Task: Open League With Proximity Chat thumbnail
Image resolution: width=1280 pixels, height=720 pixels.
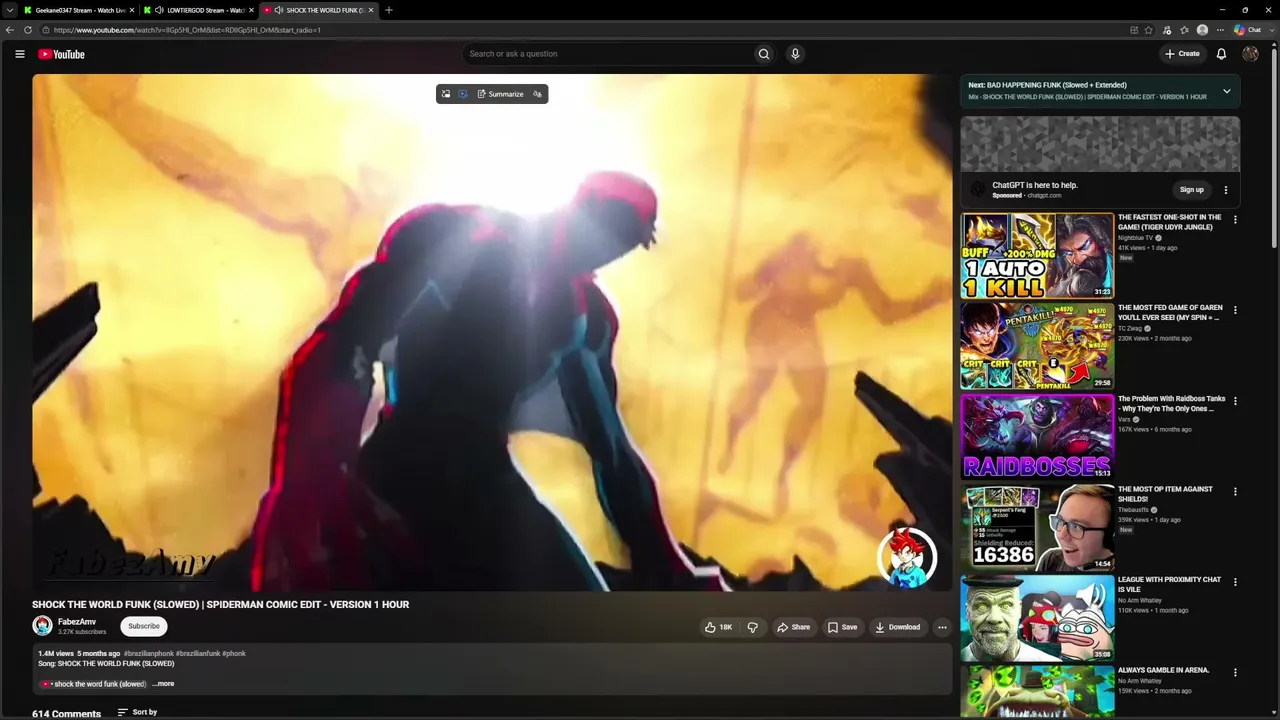Action: (x=1037, y=618)
